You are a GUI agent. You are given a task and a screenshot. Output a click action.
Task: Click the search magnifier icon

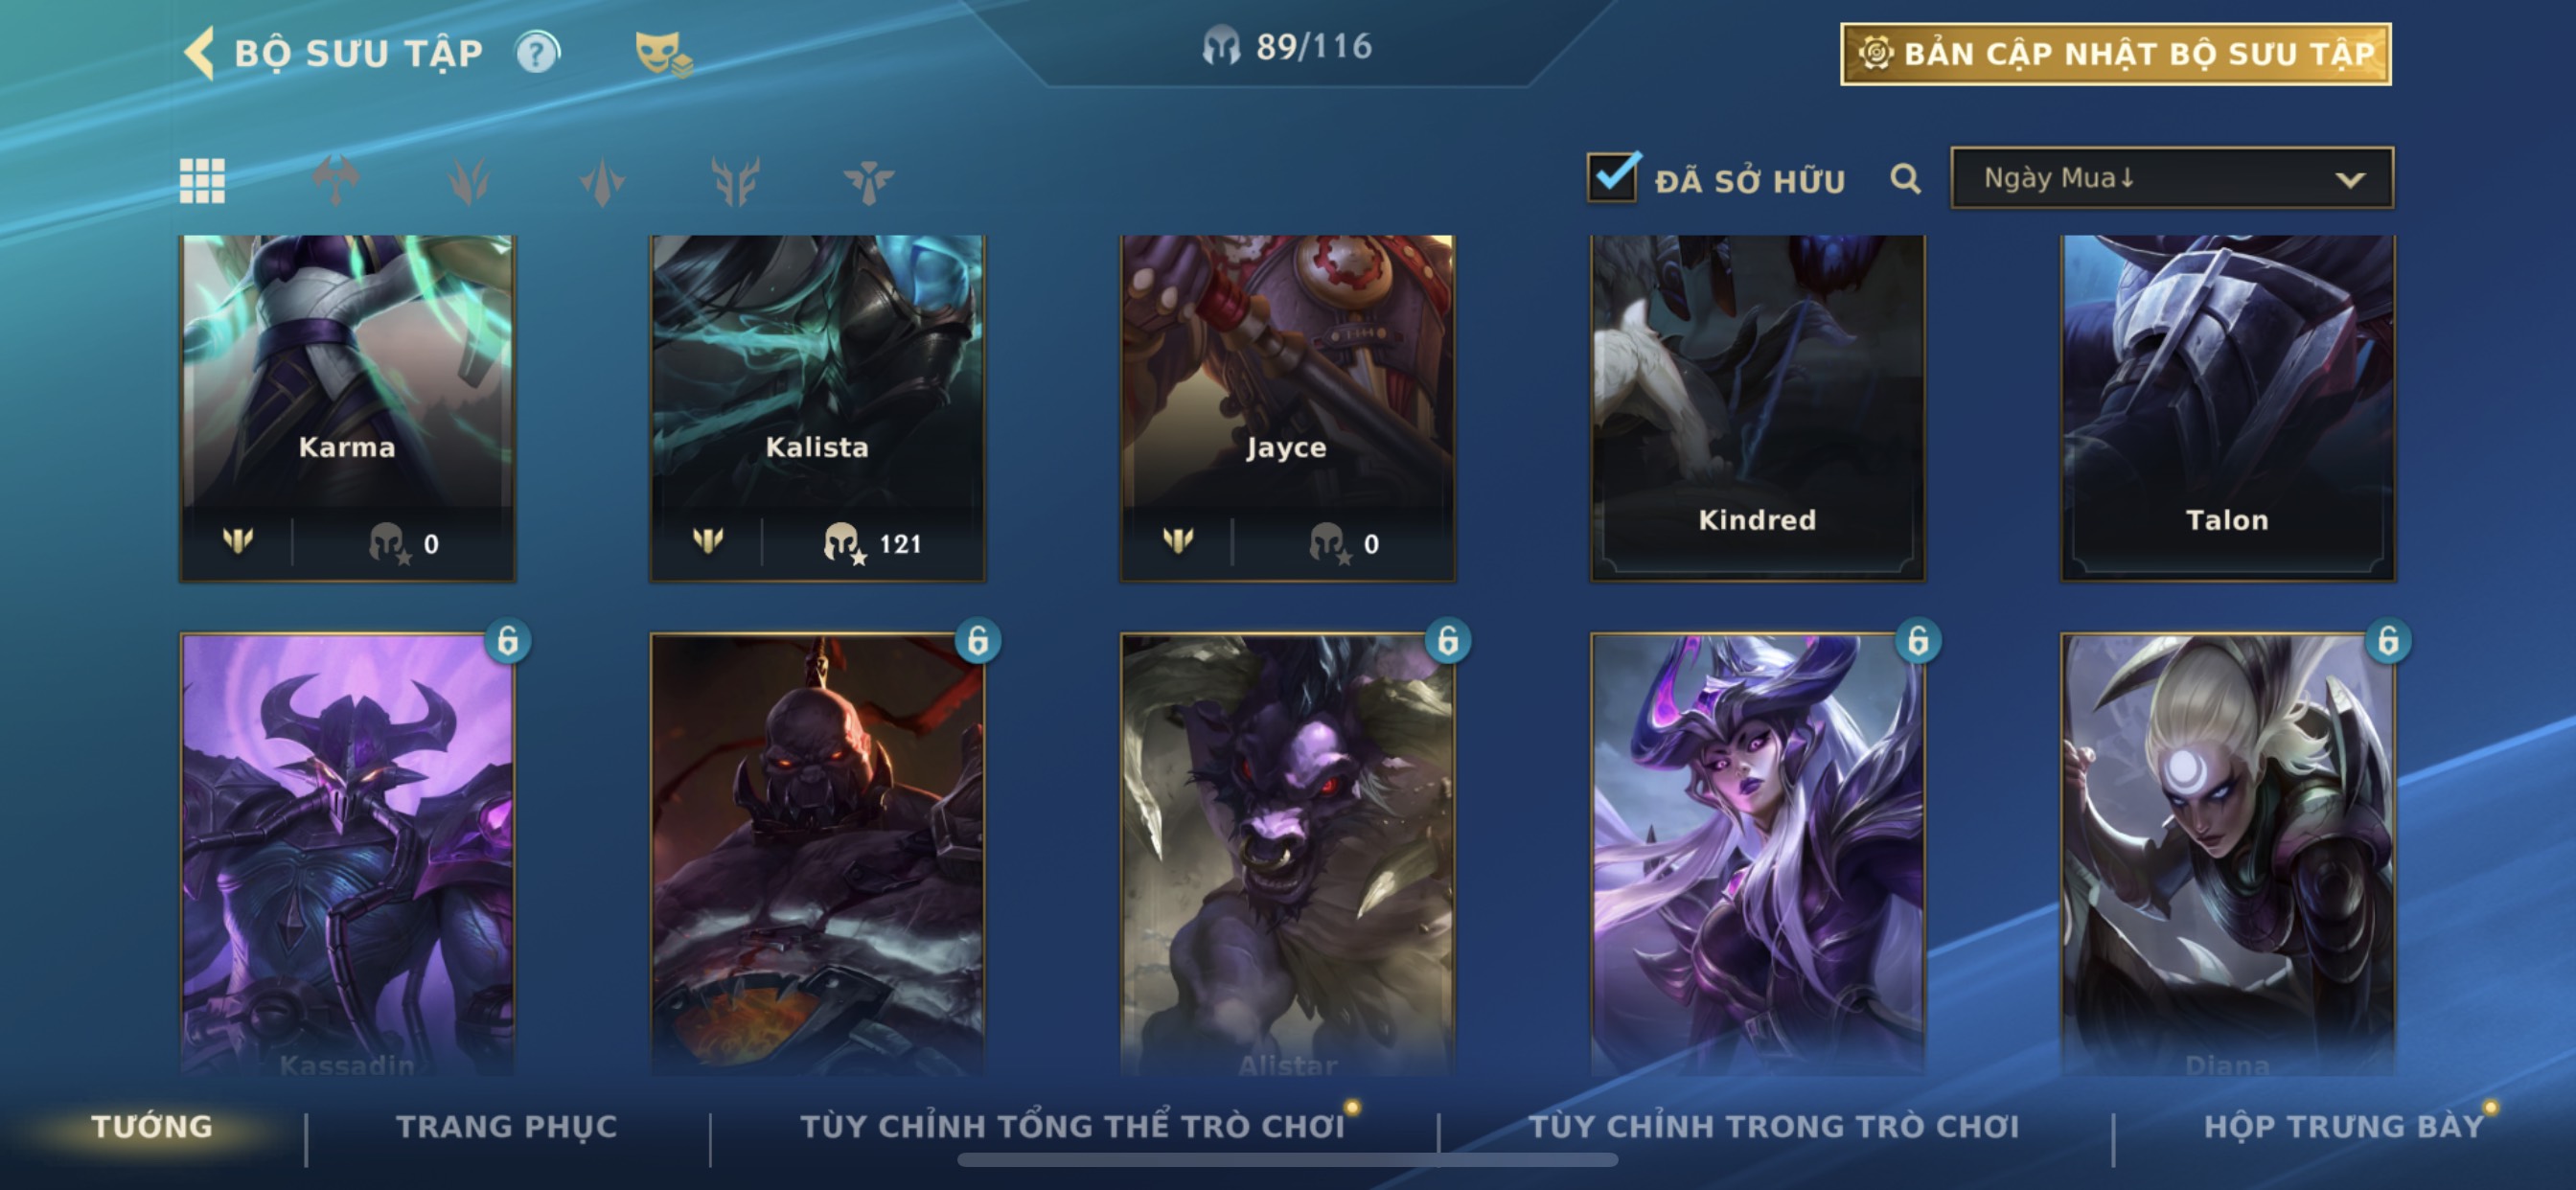1905,179
